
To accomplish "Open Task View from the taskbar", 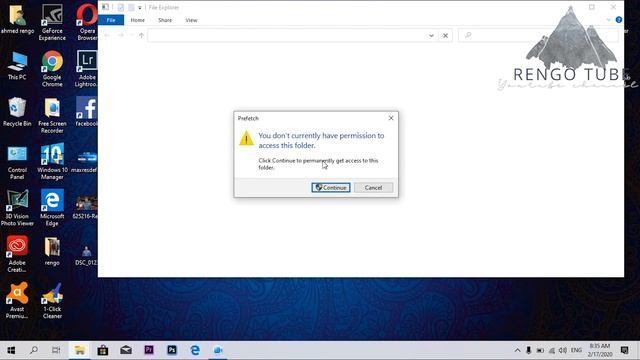I will tap(56, 350).
